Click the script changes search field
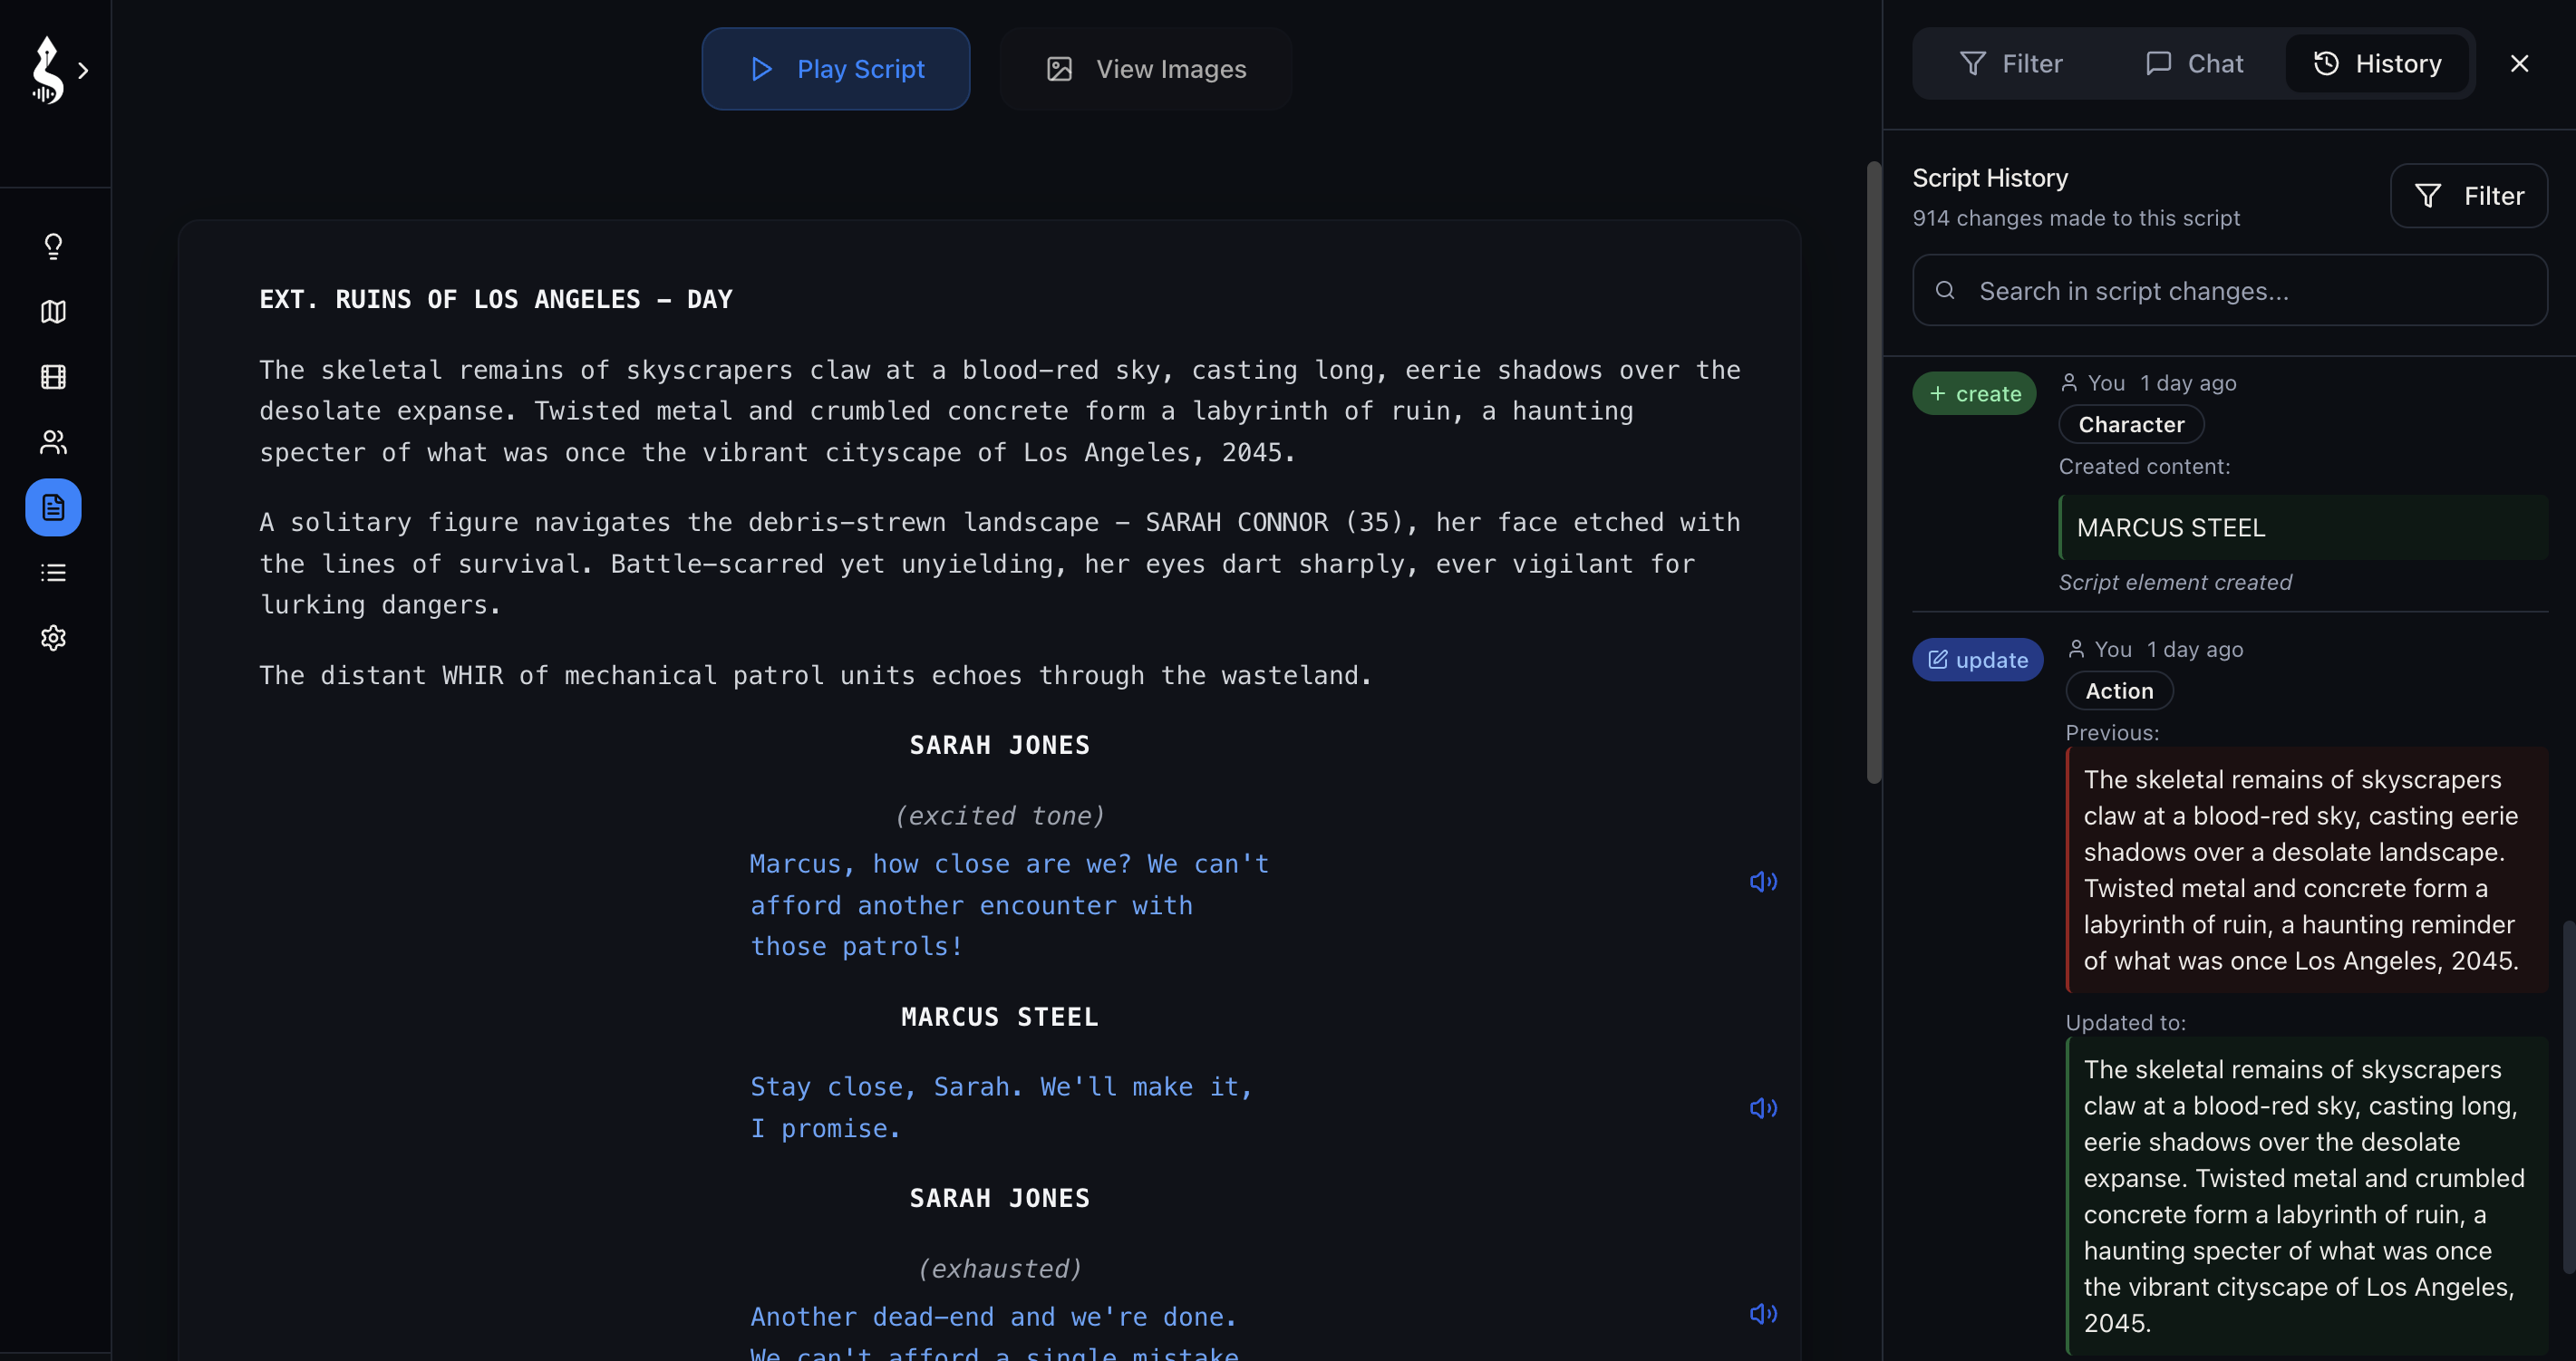This screenshot has width=2576, height=1361. tap(2229, 290)
